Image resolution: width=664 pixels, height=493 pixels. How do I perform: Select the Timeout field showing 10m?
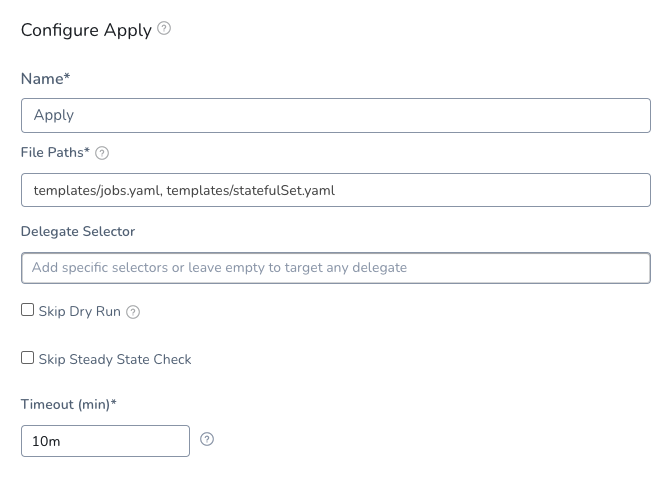tap(105, 441)
